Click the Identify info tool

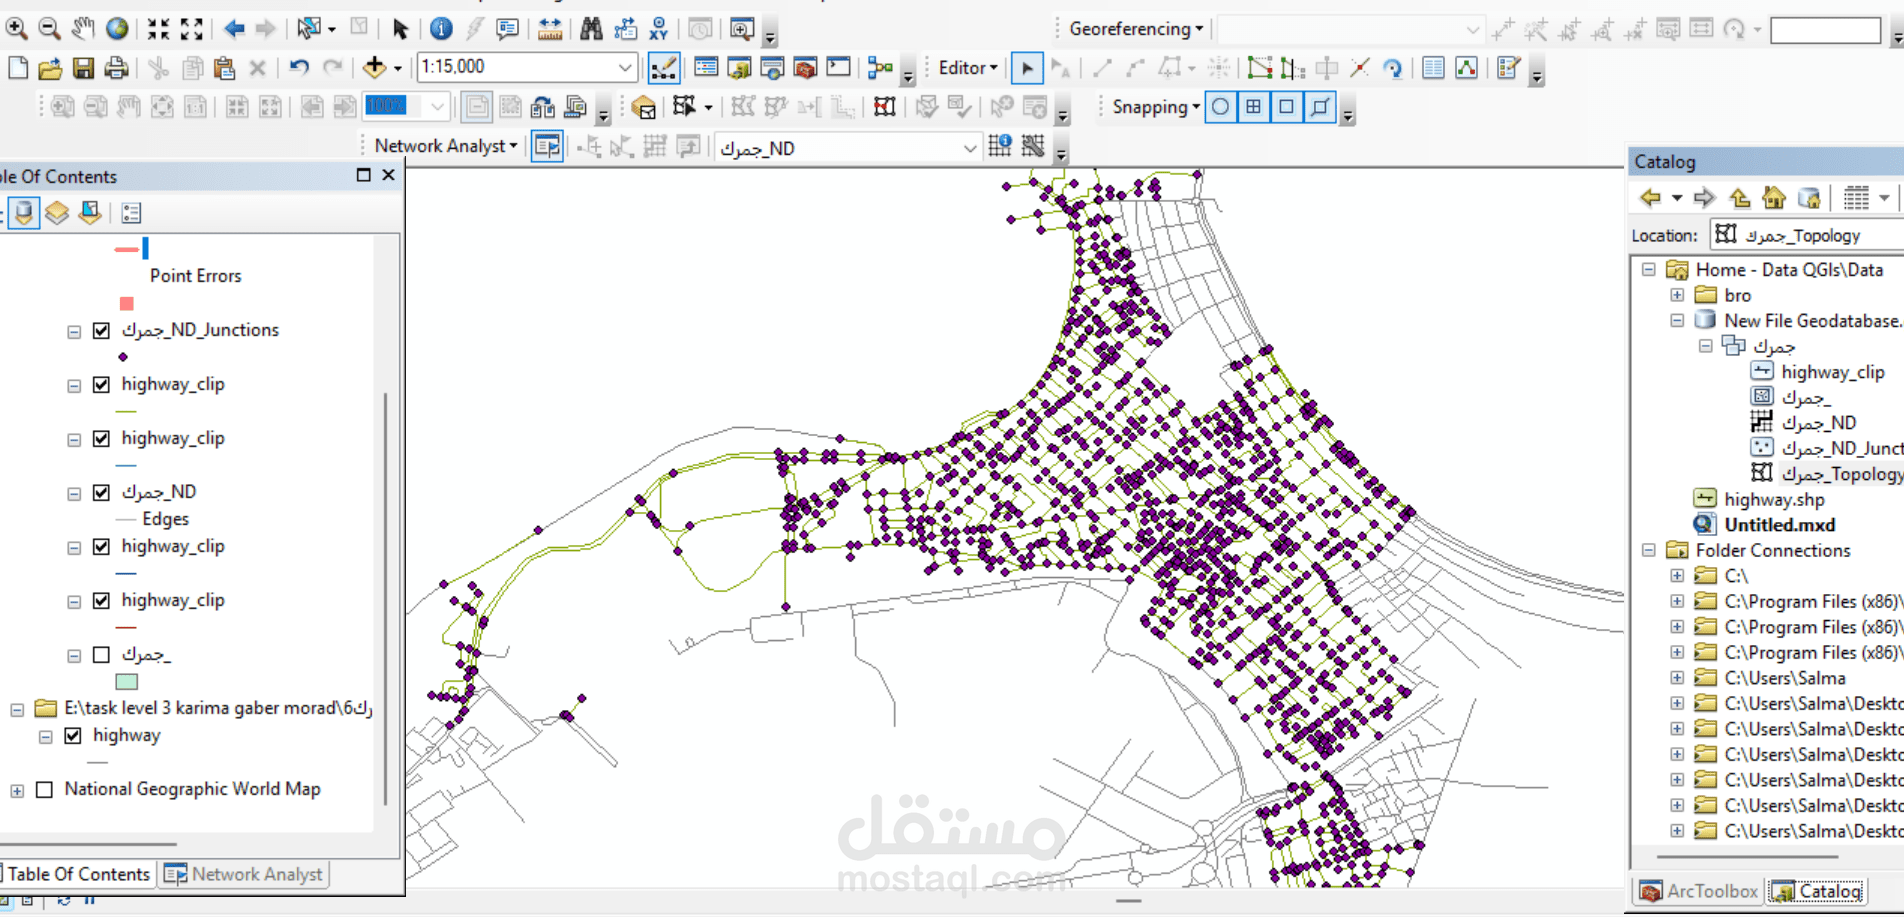441,29
